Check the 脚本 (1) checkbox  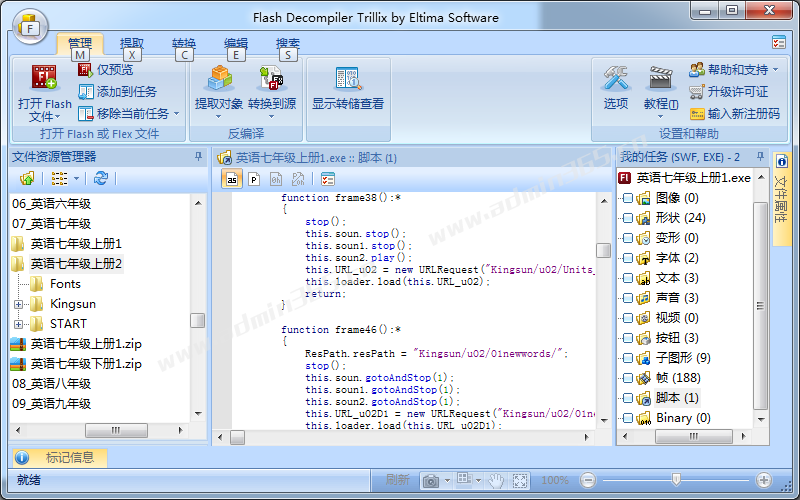click(x=628, y=398)
